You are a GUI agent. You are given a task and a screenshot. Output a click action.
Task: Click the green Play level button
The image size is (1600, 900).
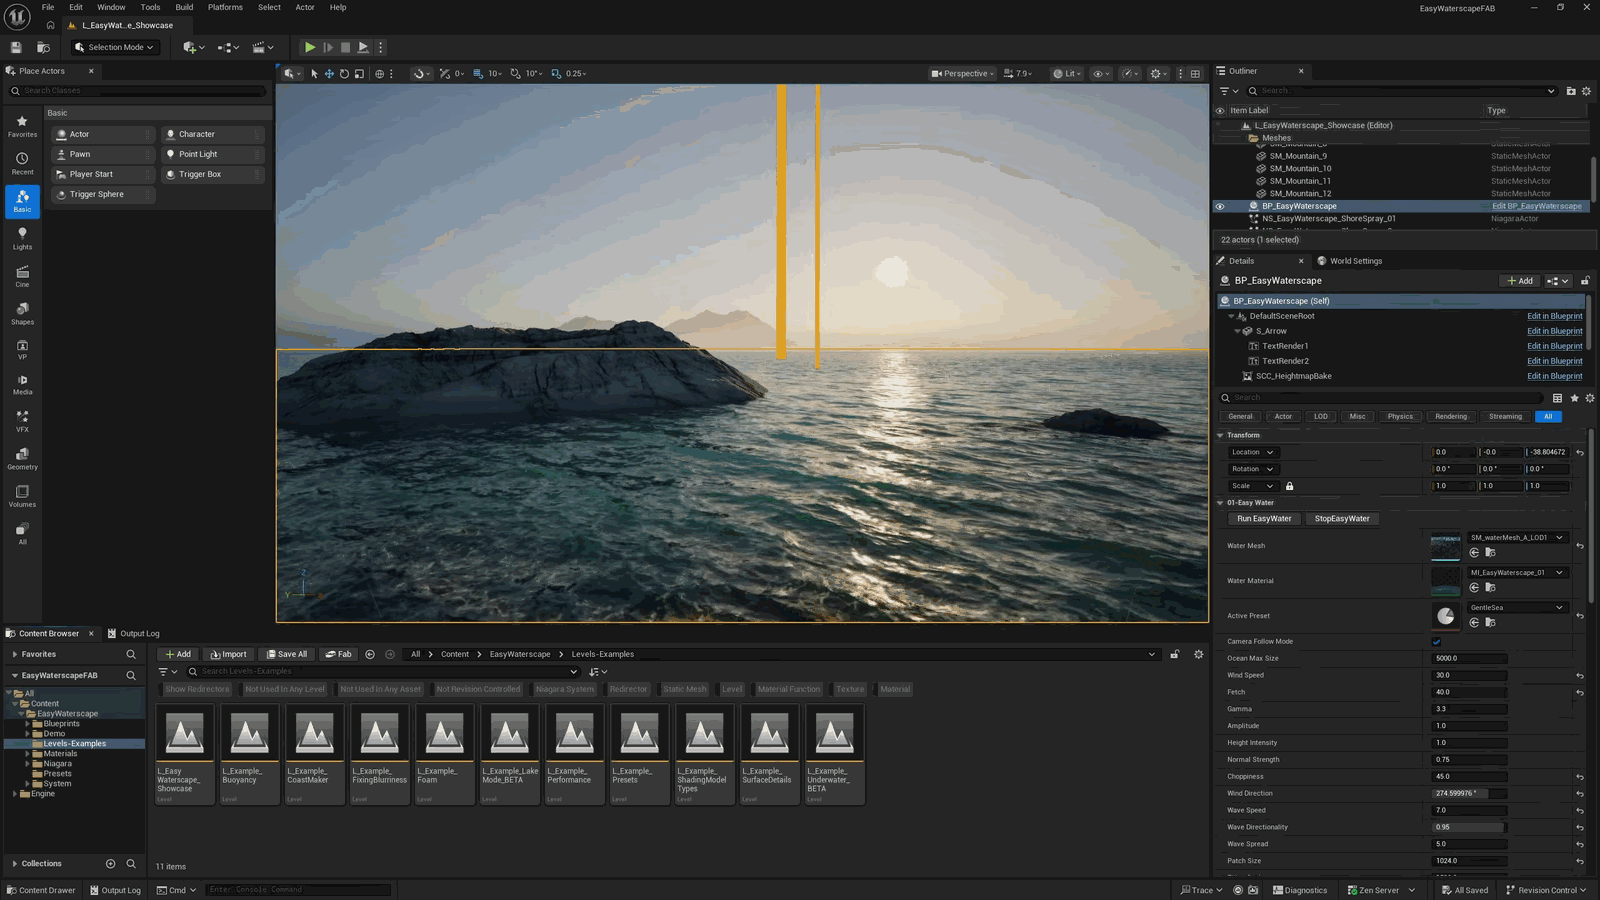coord(310,47)
